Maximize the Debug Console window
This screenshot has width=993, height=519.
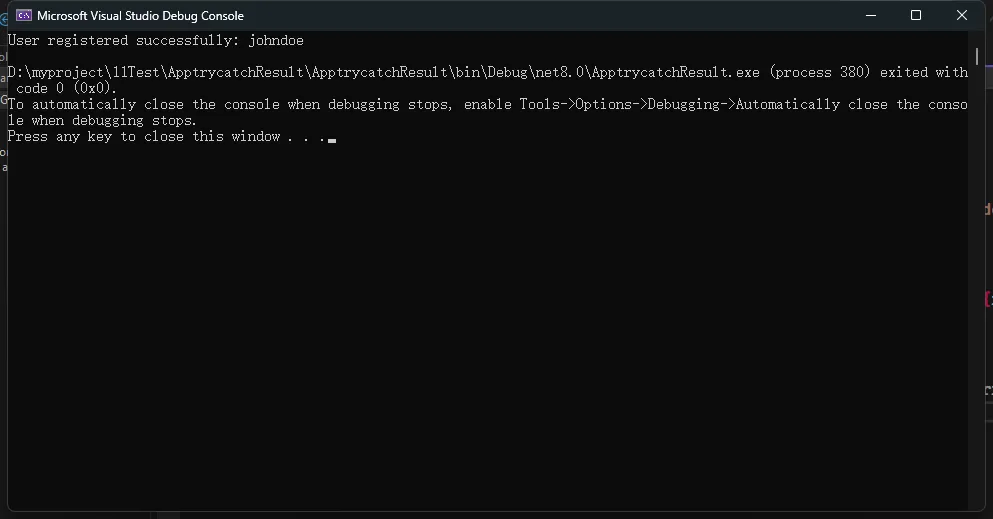[916, 15]
